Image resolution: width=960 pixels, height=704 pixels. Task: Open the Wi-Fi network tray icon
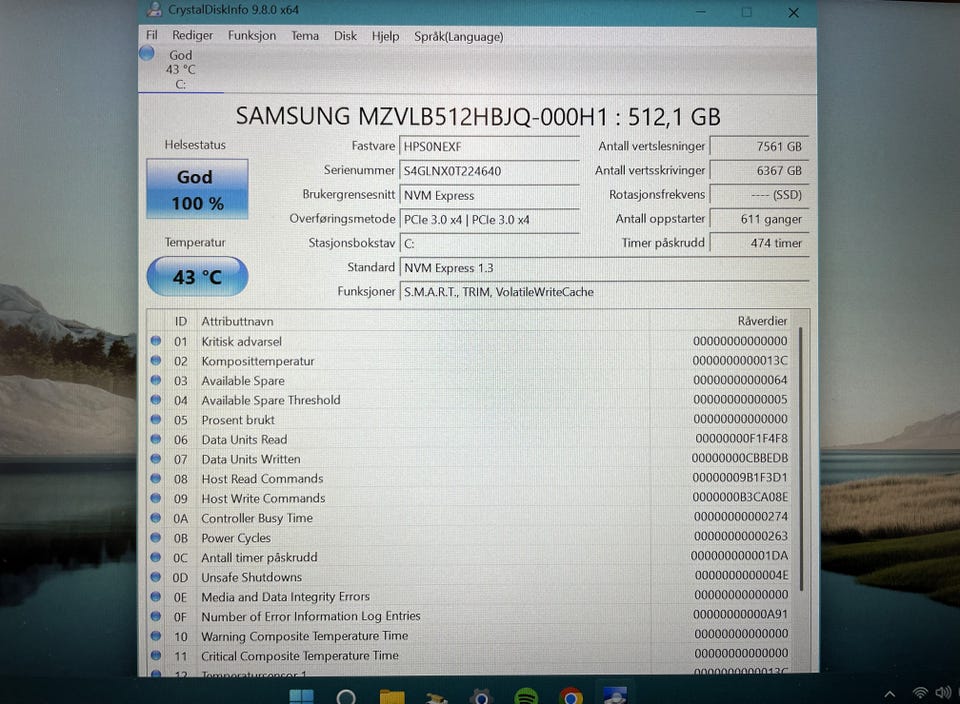pyautogui.click(x=920, y=692)
